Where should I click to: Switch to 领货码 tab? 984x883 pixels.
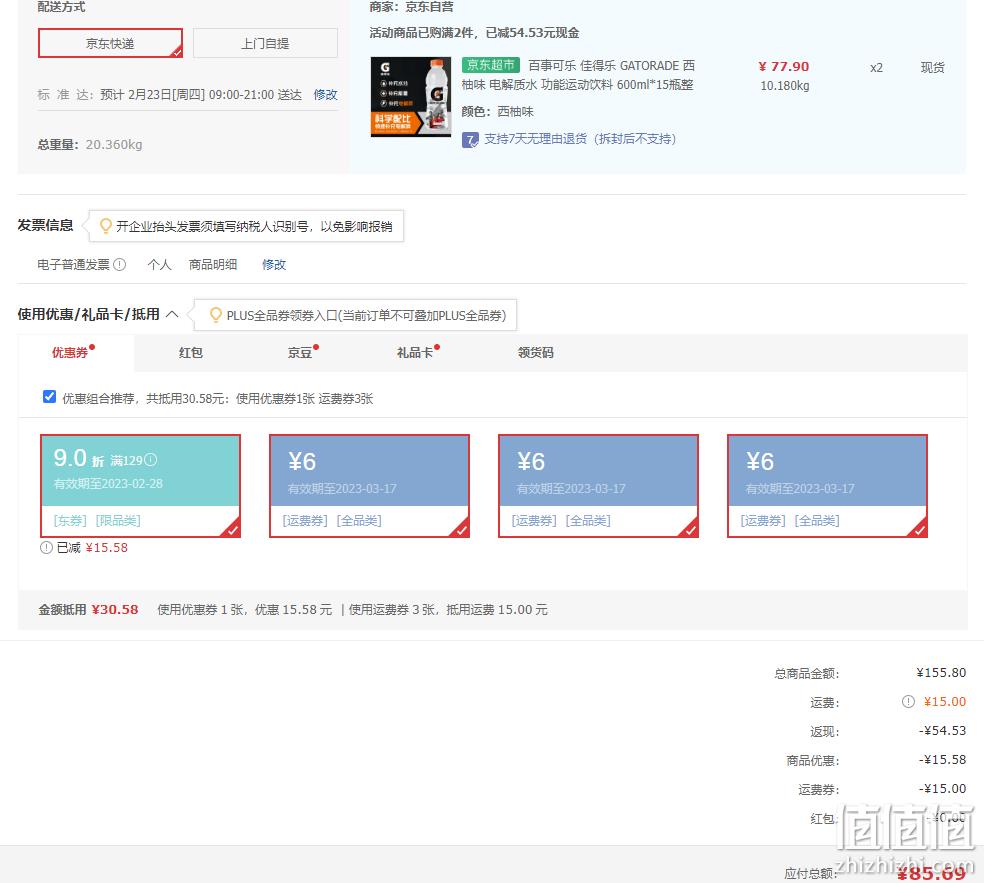[535, 353]
